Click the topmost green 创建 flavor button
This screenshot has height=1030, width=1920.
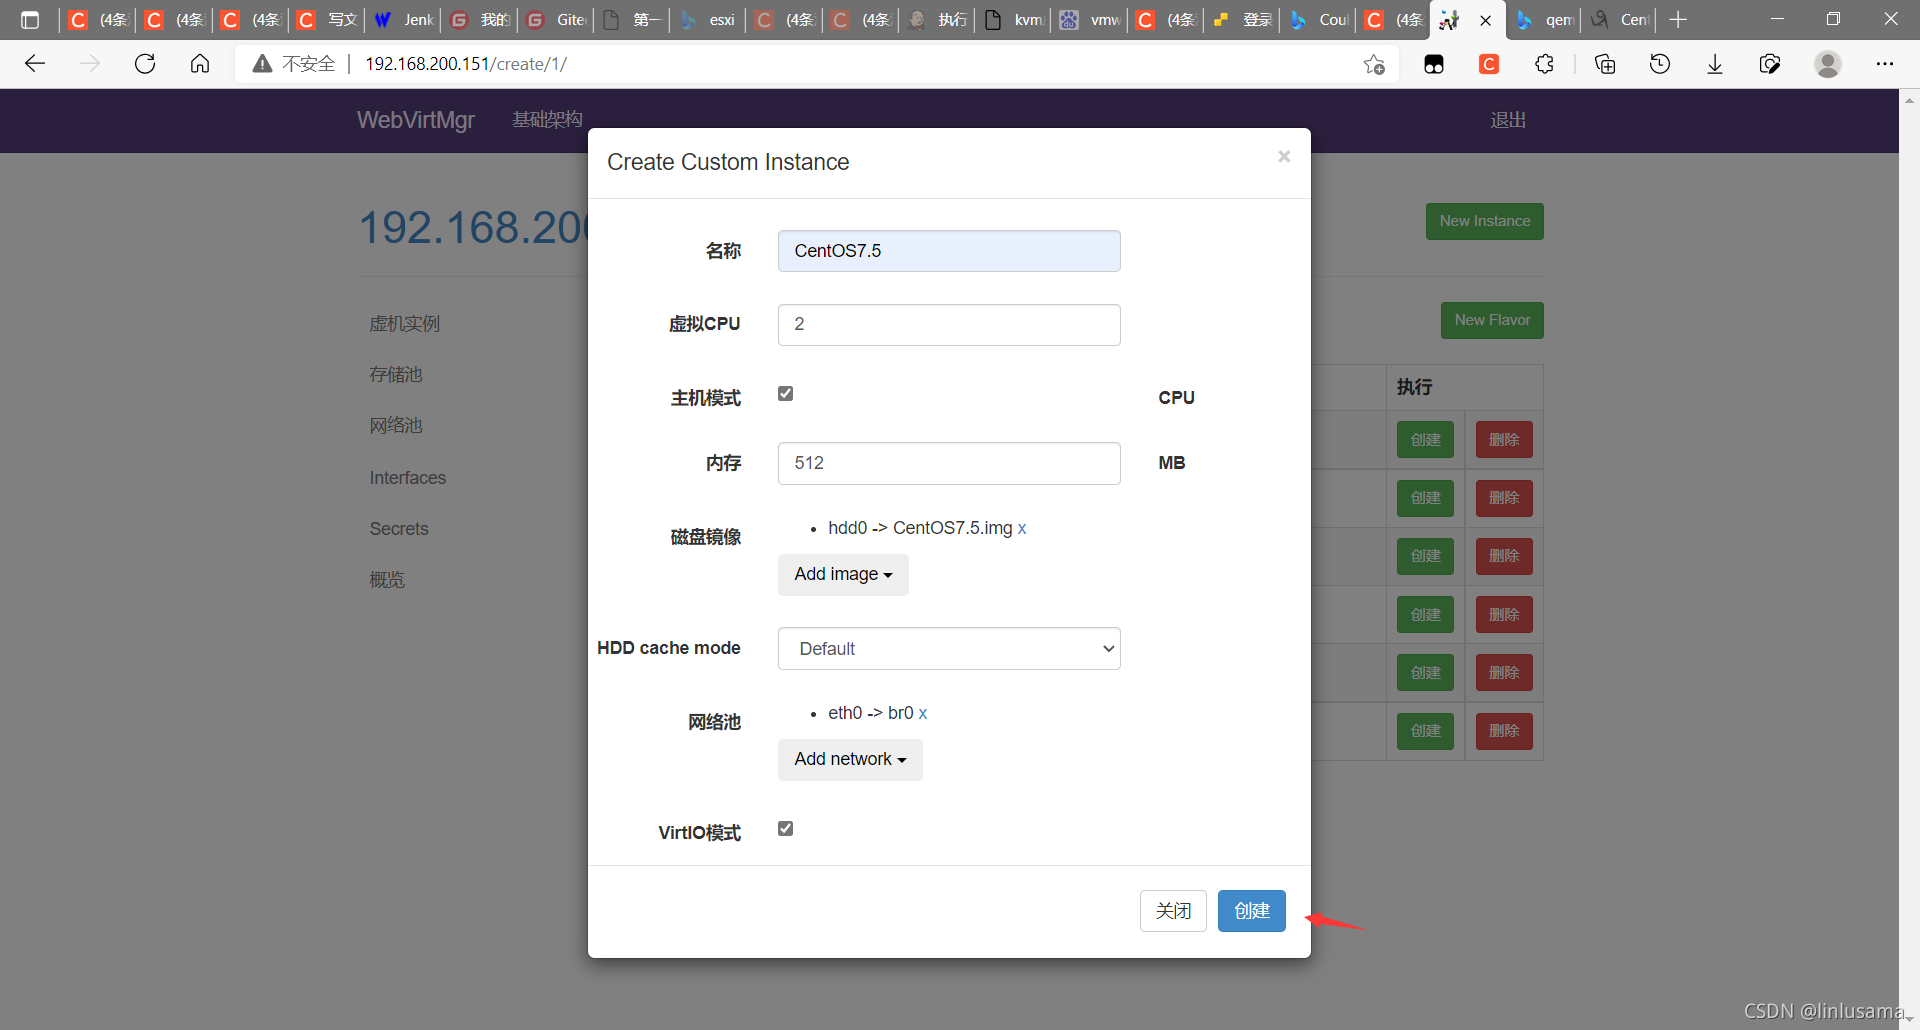[x=1425, y=440]
